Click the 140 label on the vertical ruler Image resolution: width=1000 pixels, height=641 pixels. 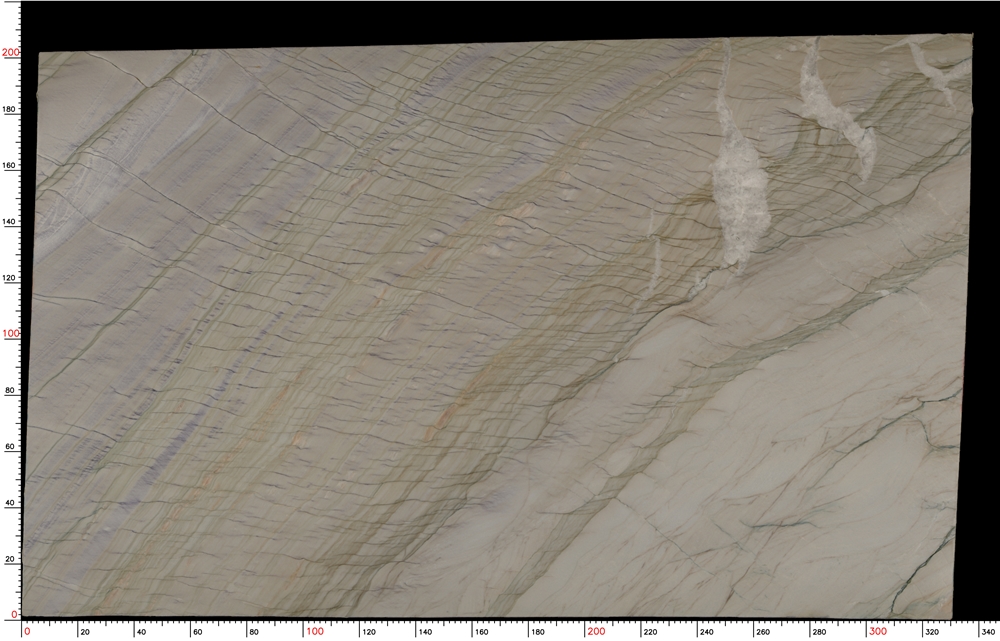(10, 221)
